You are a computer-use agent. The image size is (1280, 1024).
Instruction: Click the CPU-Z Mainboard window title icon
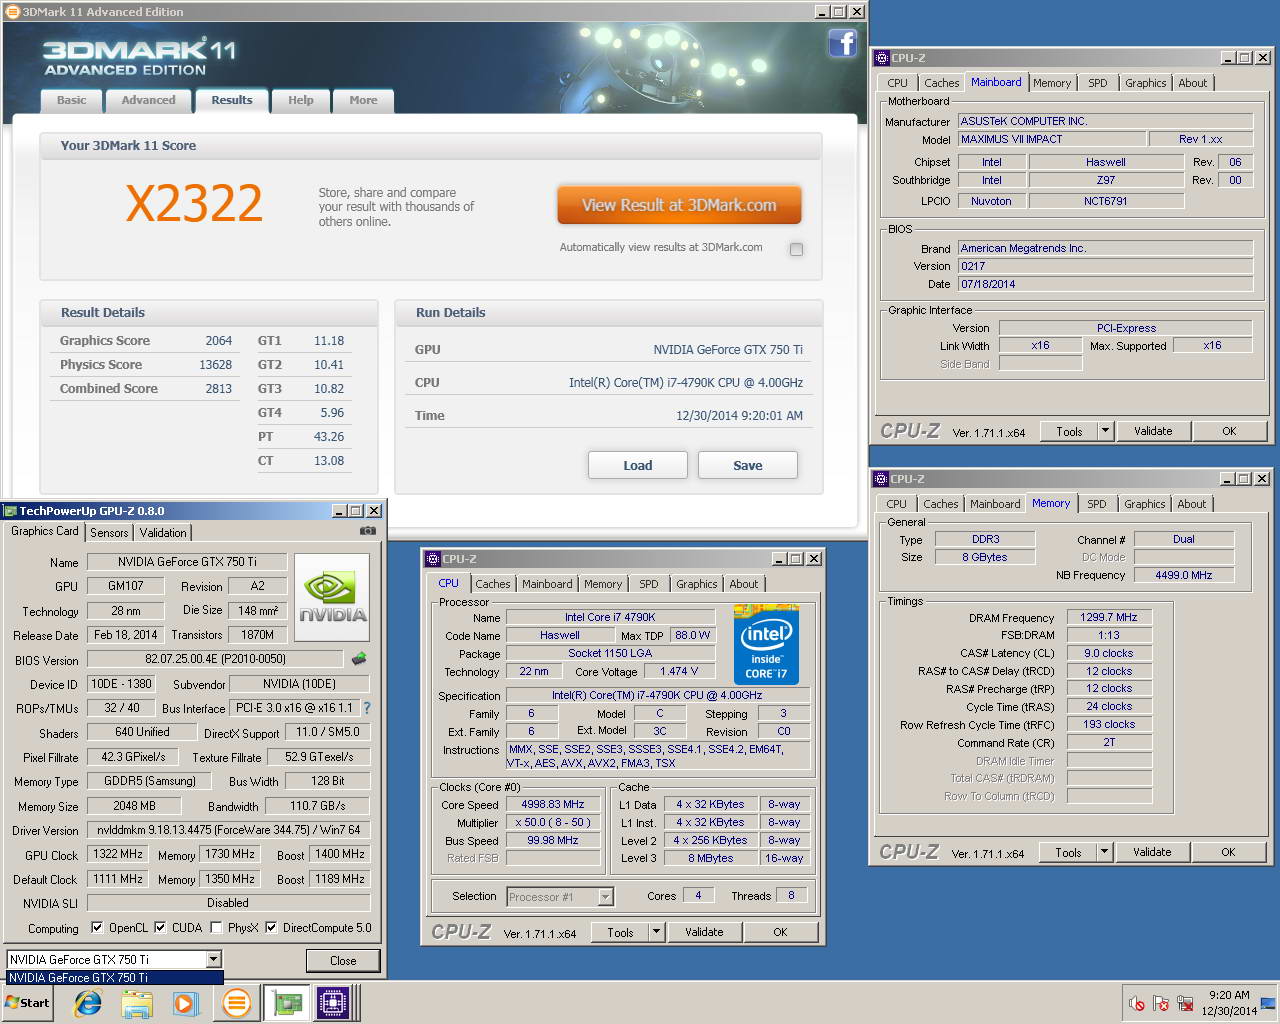tap(882, 58)
